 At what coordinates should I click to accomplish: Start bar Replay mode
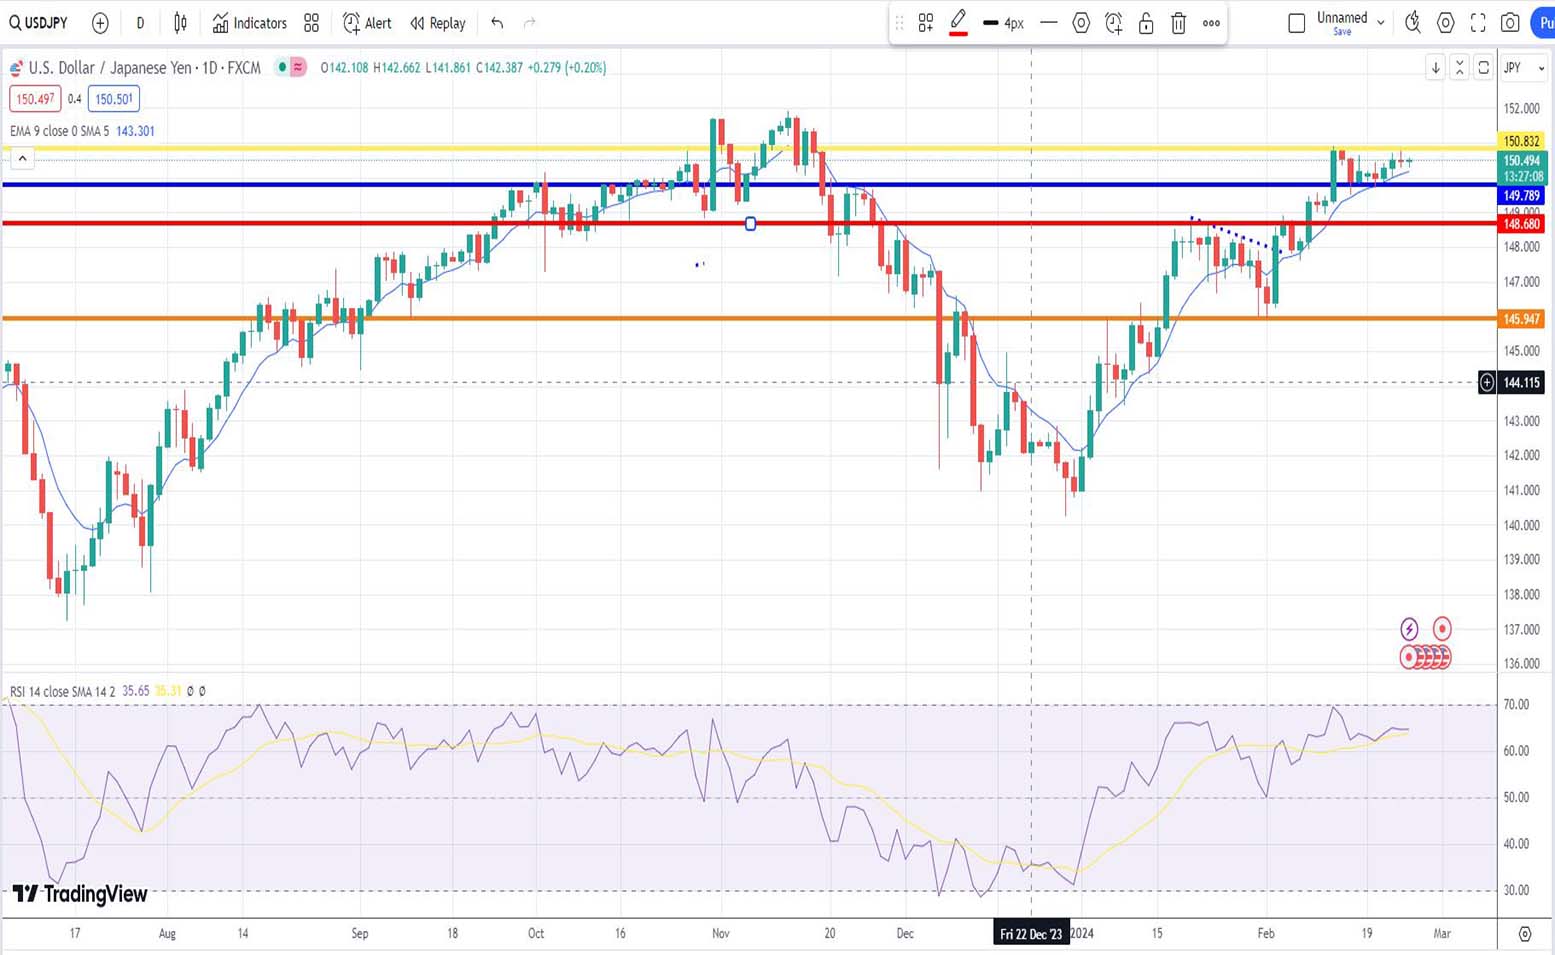coord(438,23)
